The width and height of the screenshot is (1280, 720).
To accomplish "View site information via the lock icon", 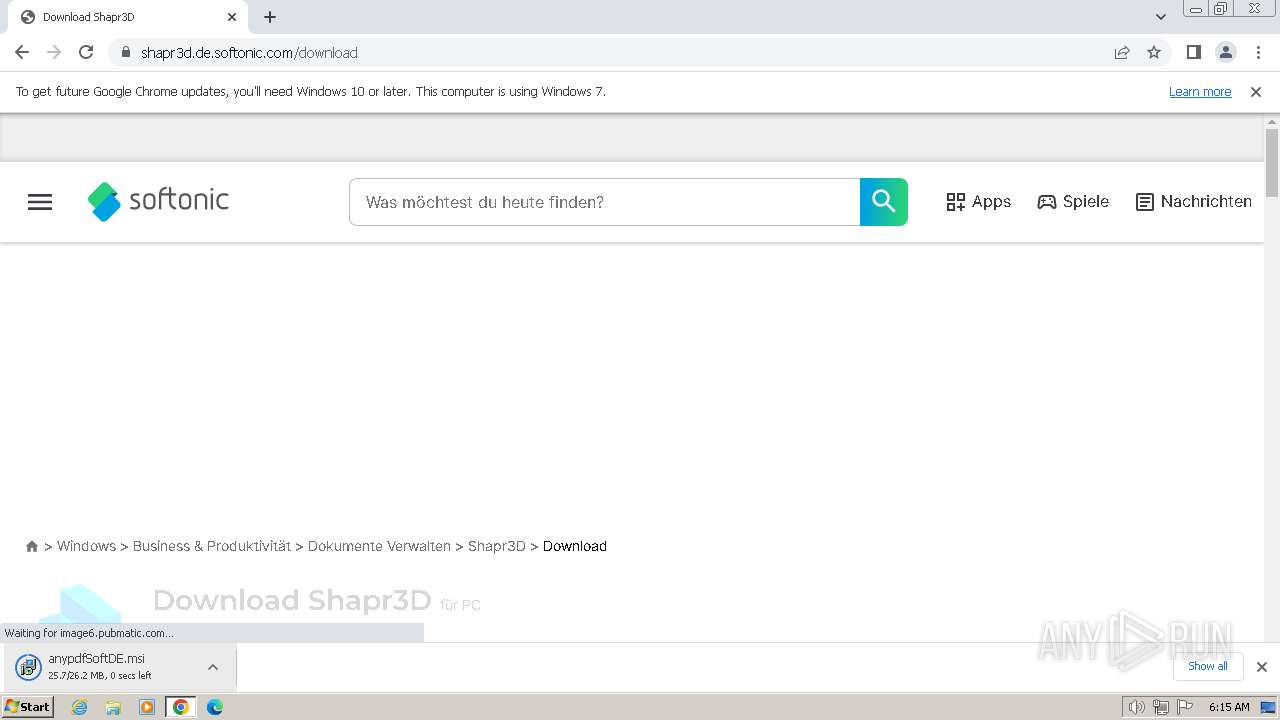I will point(125,53).
